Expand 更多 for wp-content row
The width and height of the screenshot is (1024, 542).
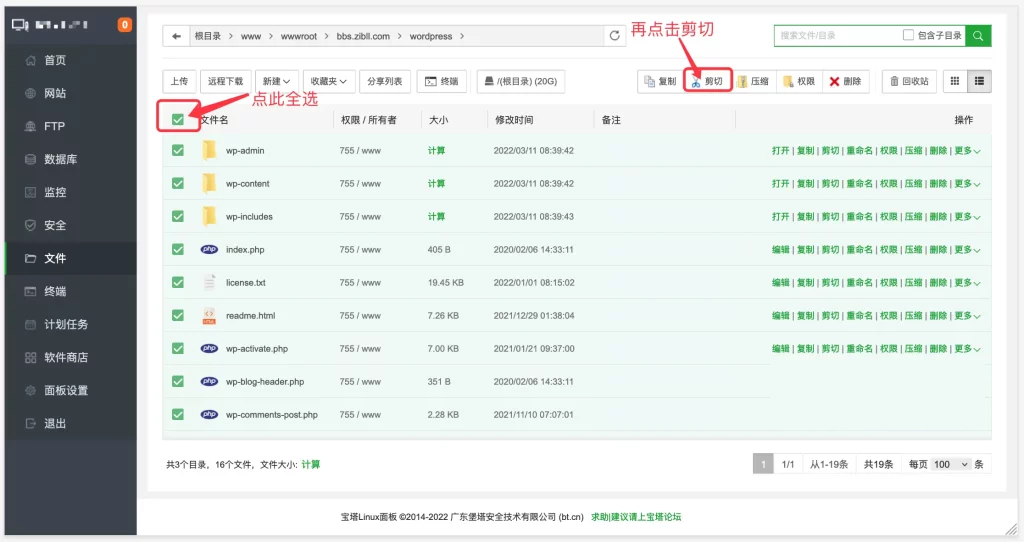pos(967,183)
